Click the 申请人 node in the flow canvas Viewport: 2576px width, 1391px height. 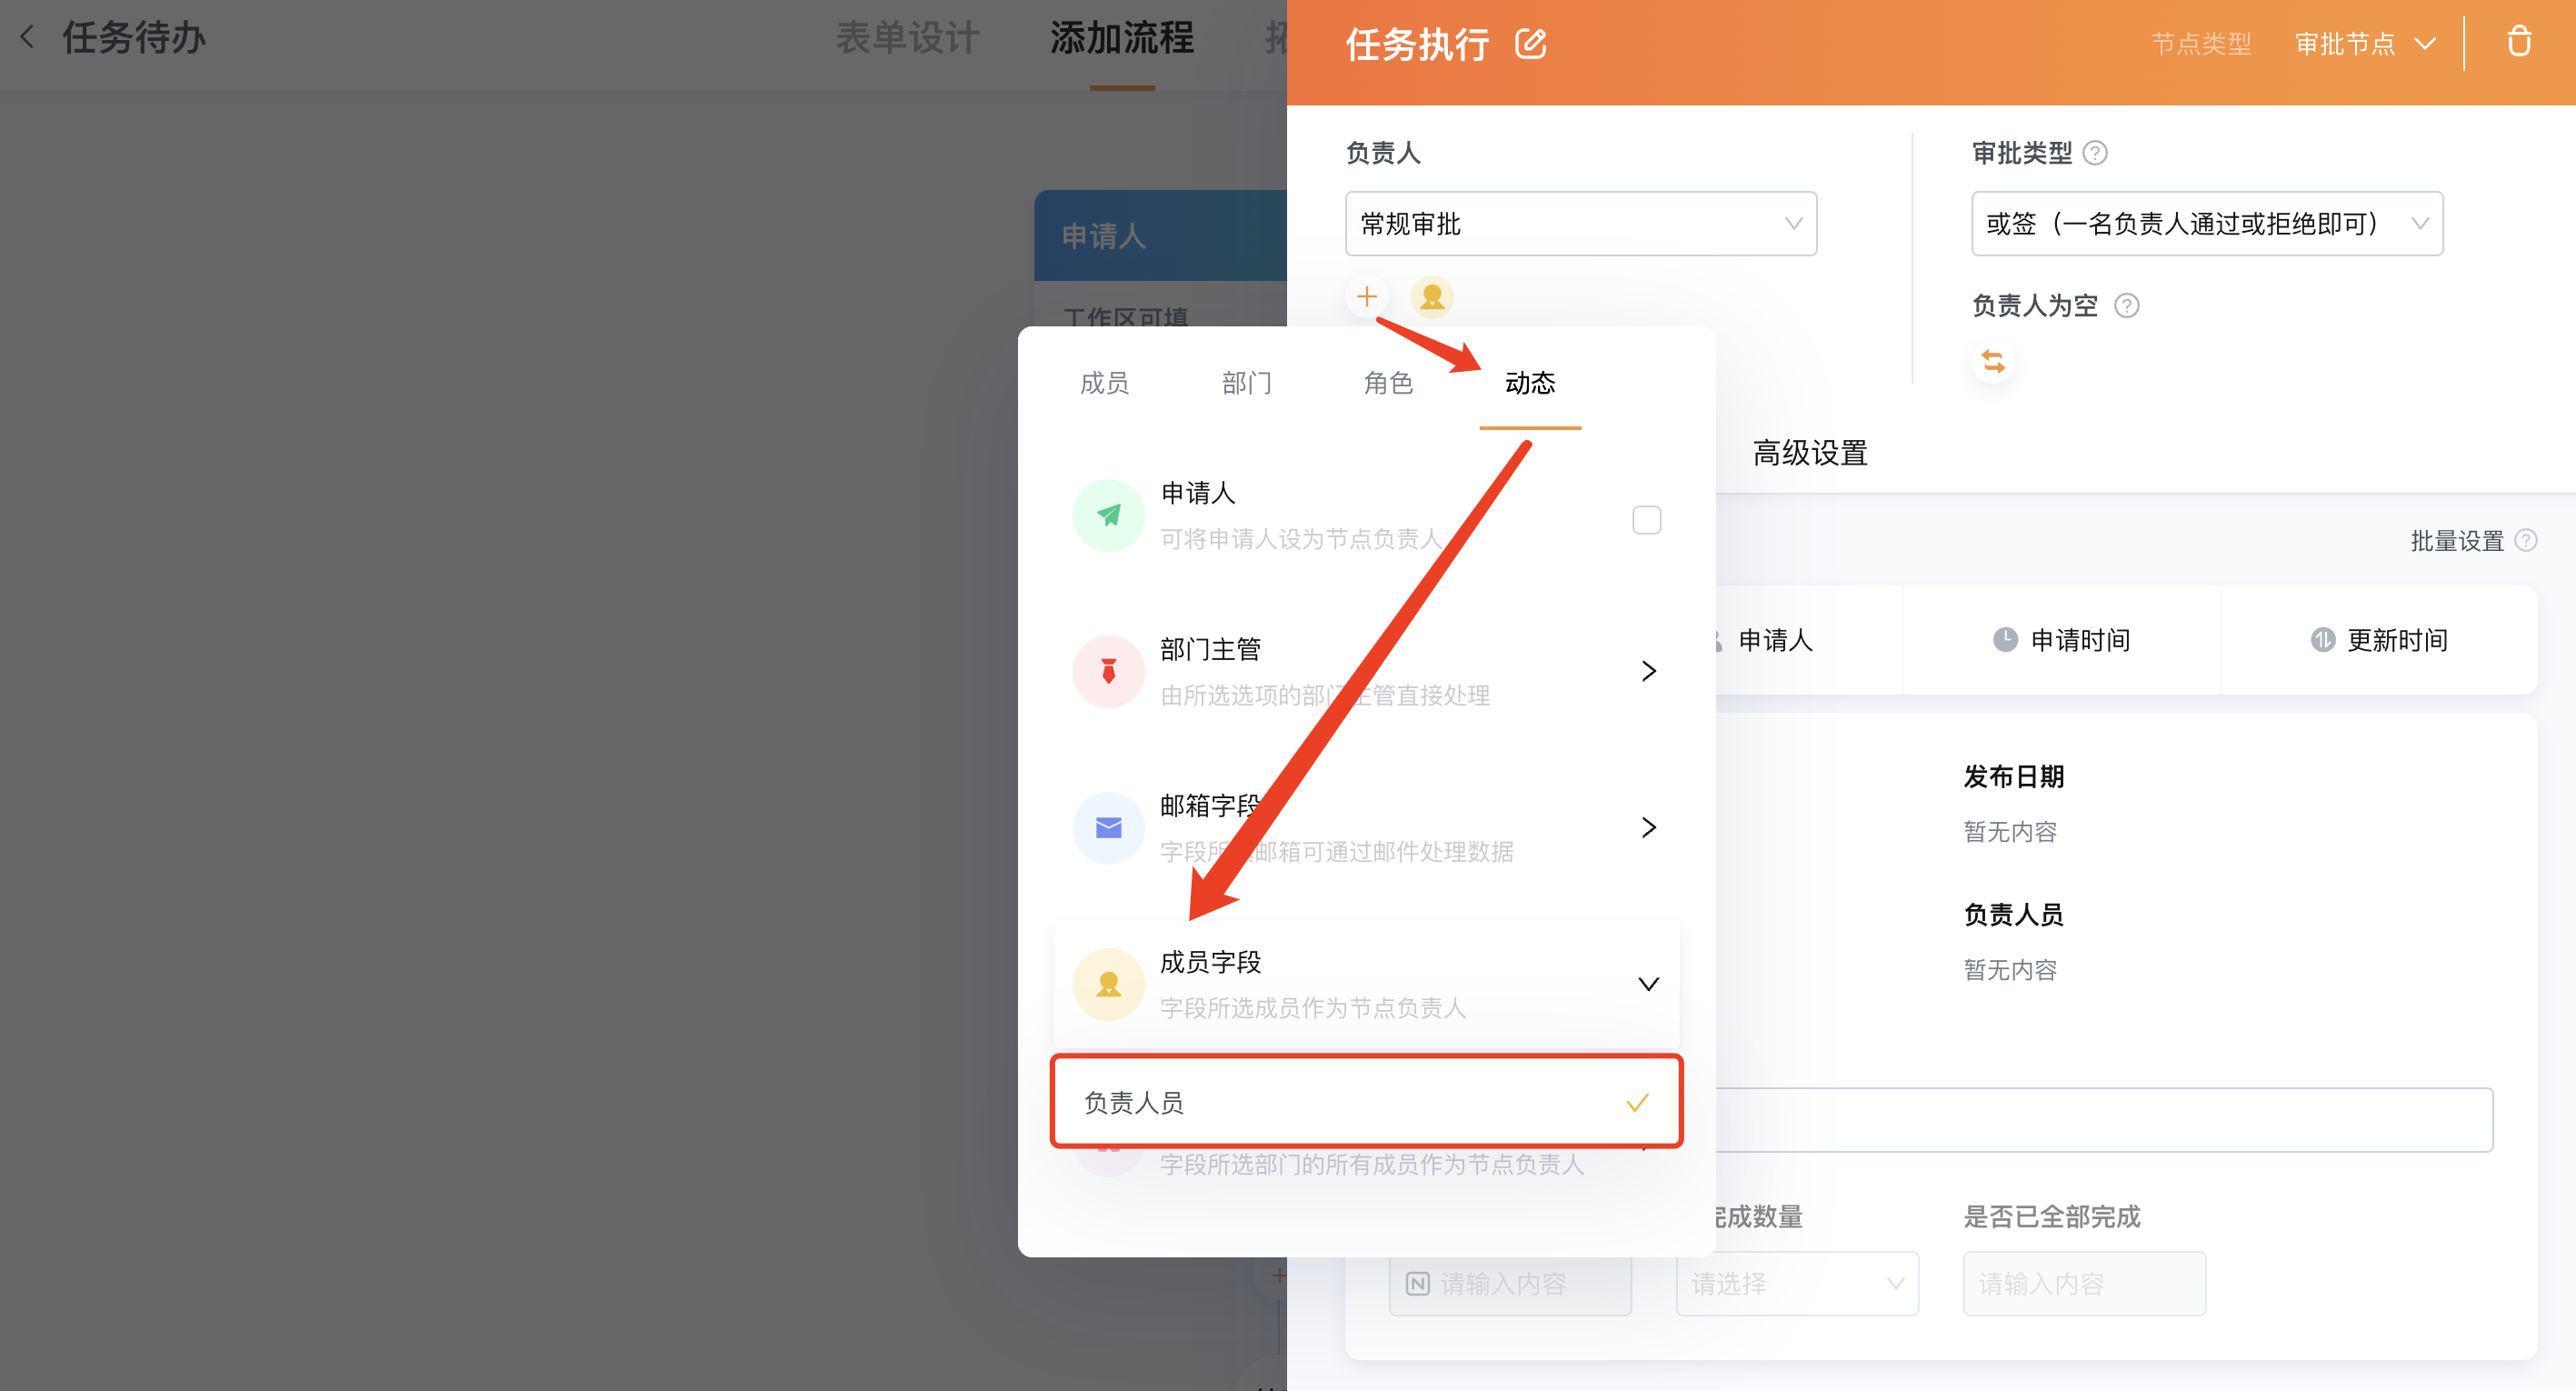[1160, 236]
